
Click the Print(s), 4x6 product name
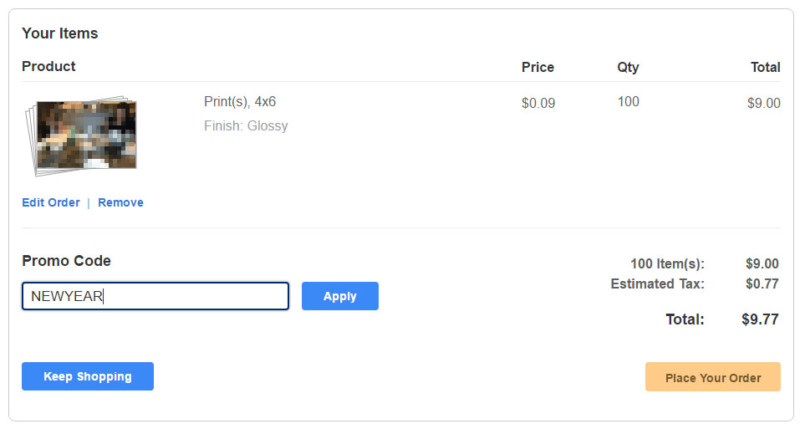(240, 102)
